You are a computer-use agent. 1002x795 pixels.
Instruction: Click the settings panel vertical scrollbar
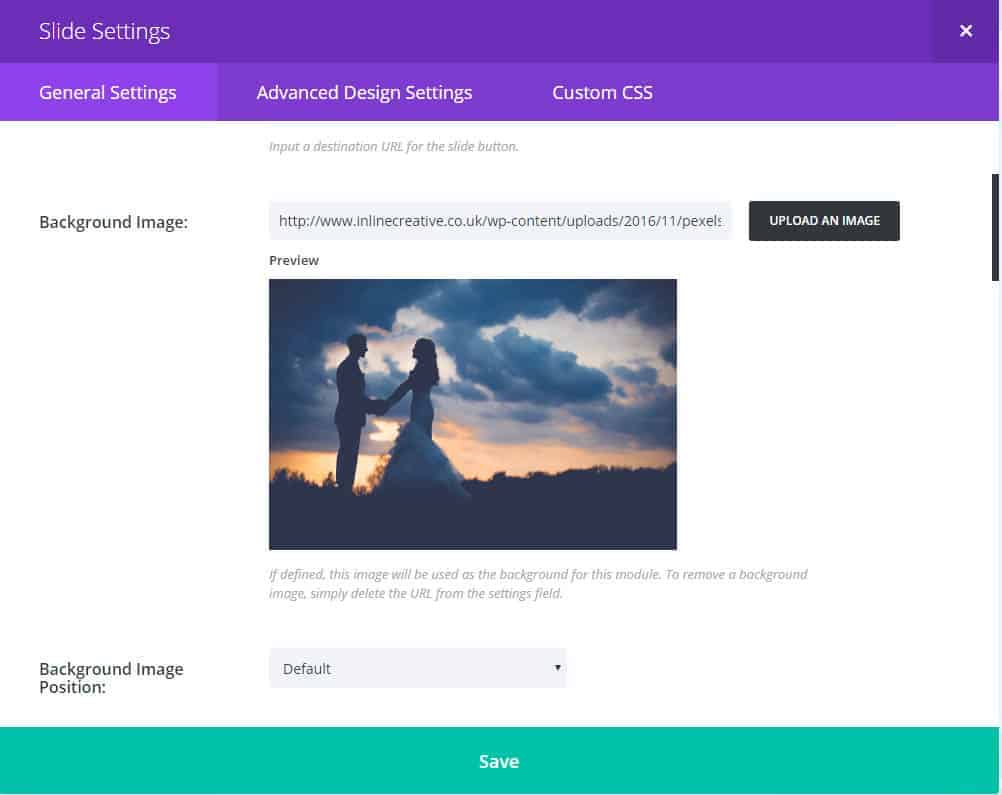coord(995,227)
